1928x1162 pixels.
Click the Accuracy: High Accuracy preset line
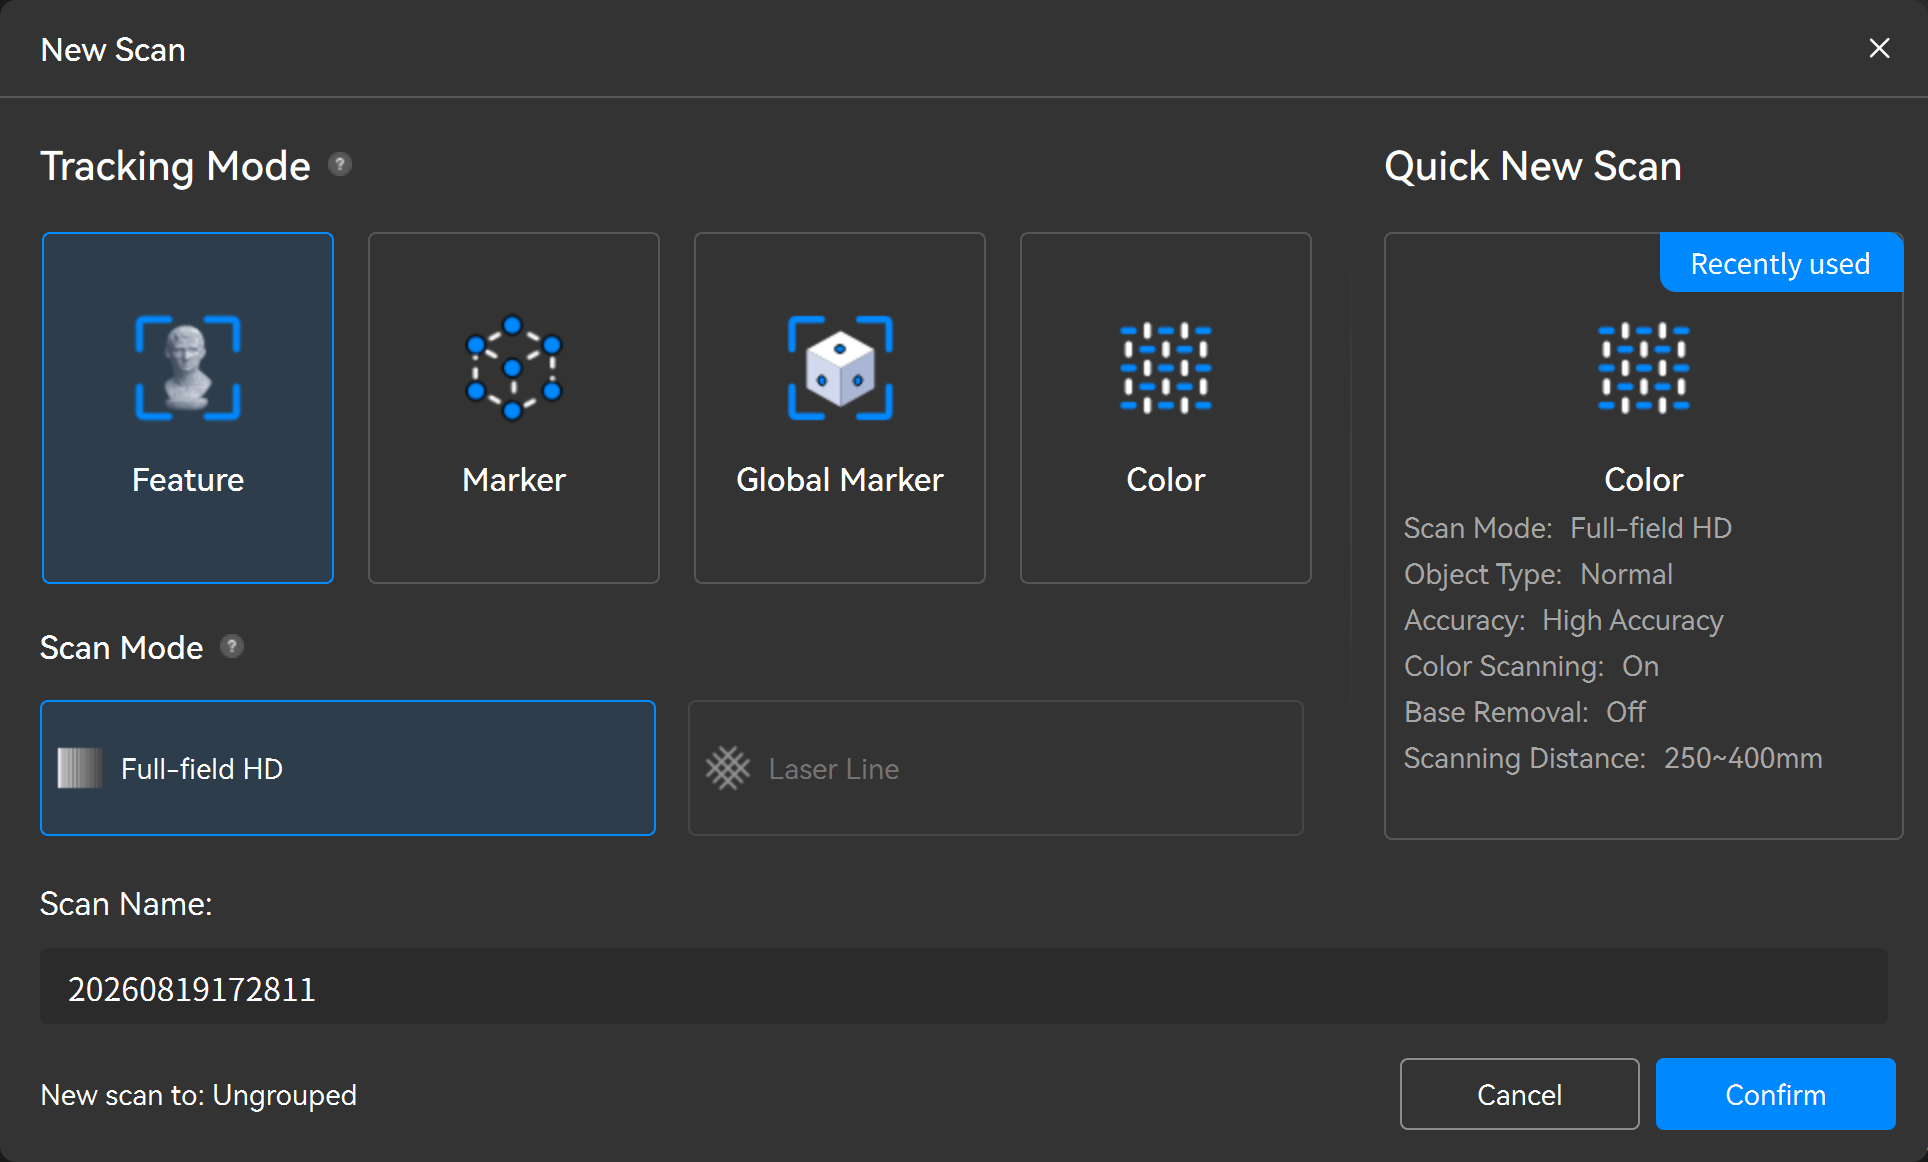pos(1564,620)
